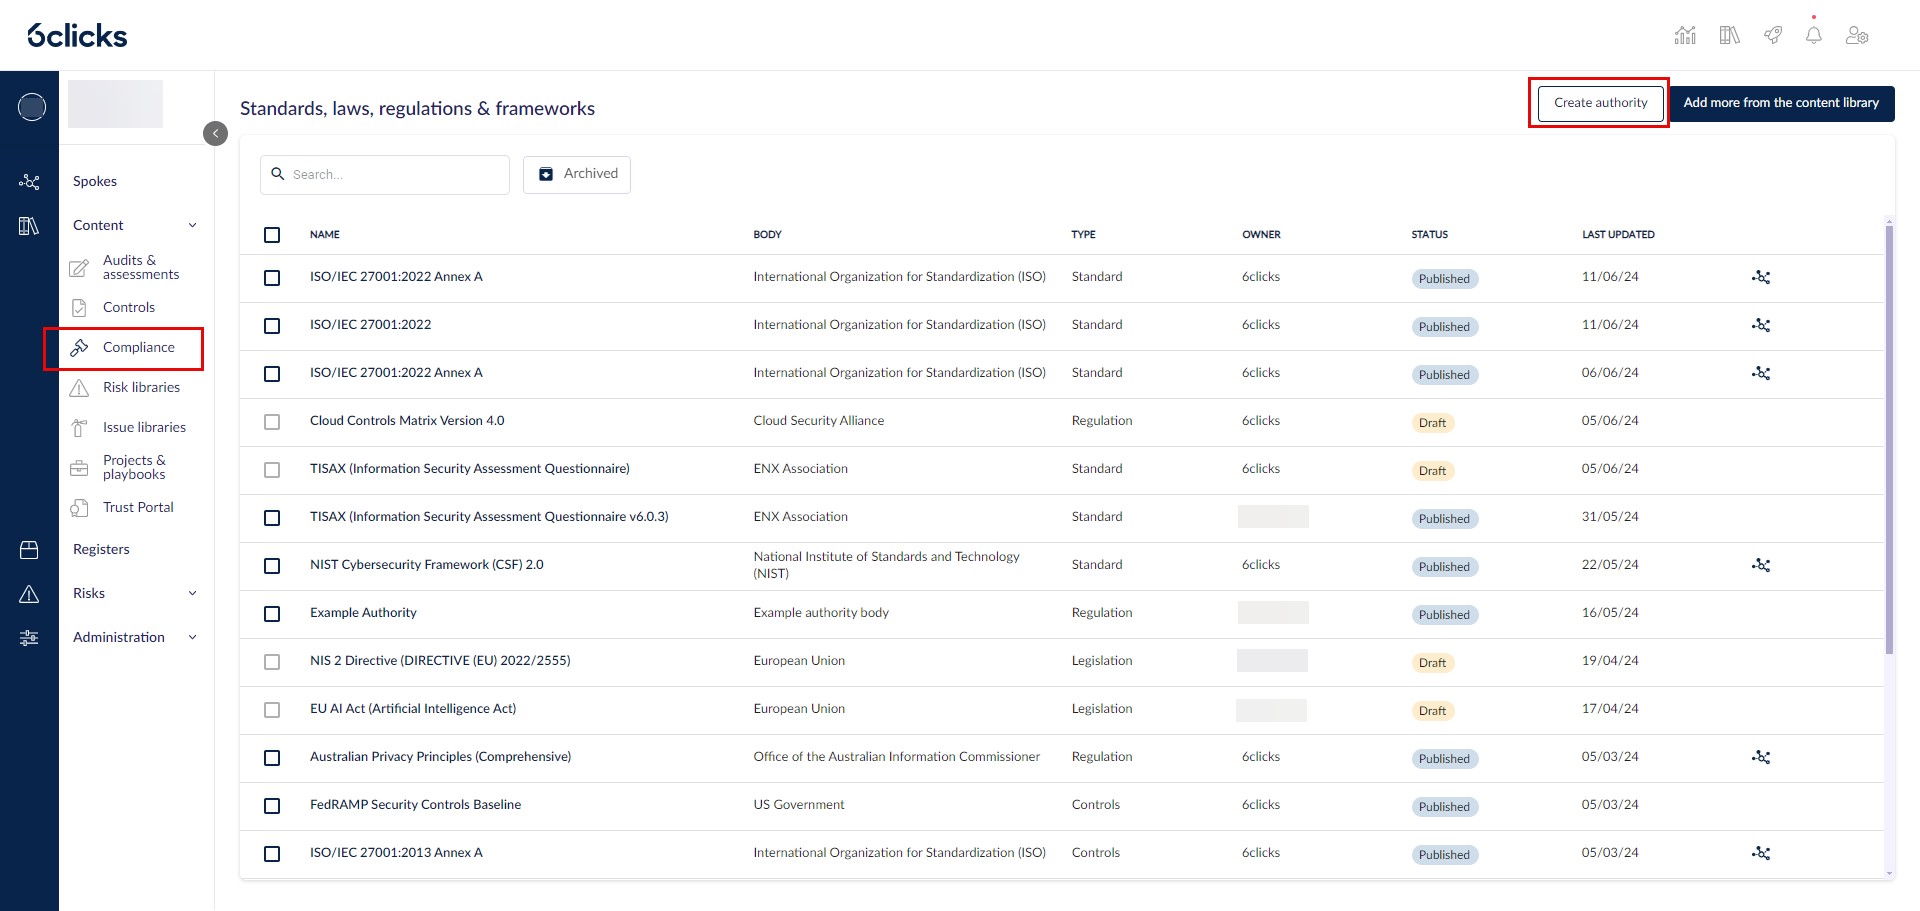Expand the Administration menu chevron
Screen dimensions: 1920x911
click(193, 637)
